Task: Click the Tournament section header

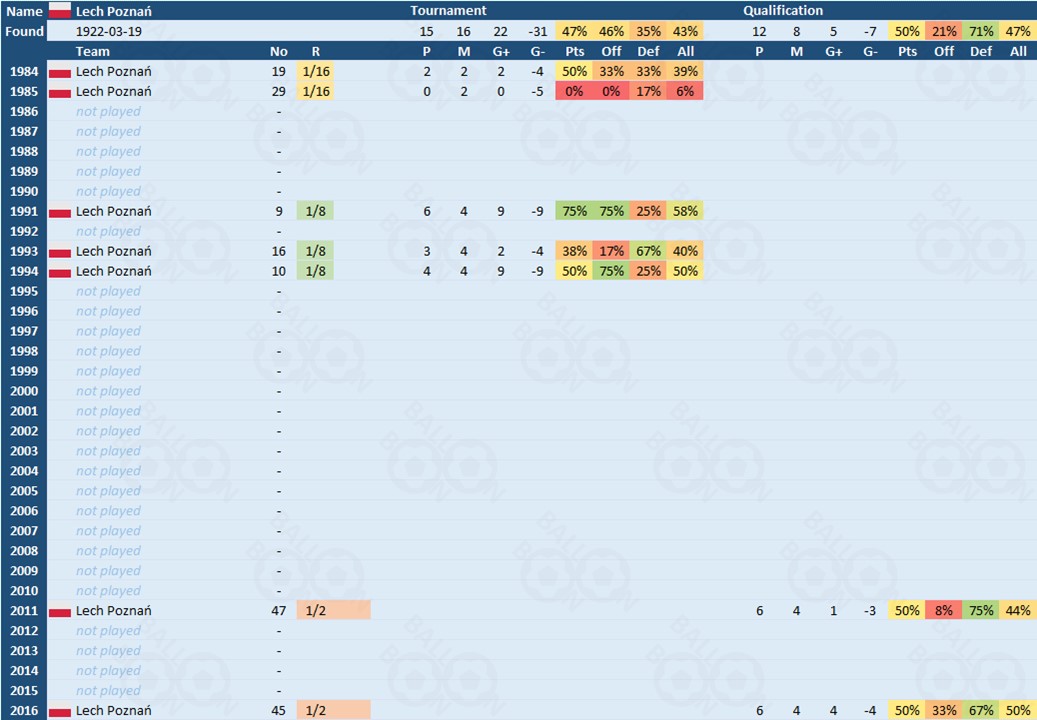Action: pyautogui.click(x=448, y=11)
